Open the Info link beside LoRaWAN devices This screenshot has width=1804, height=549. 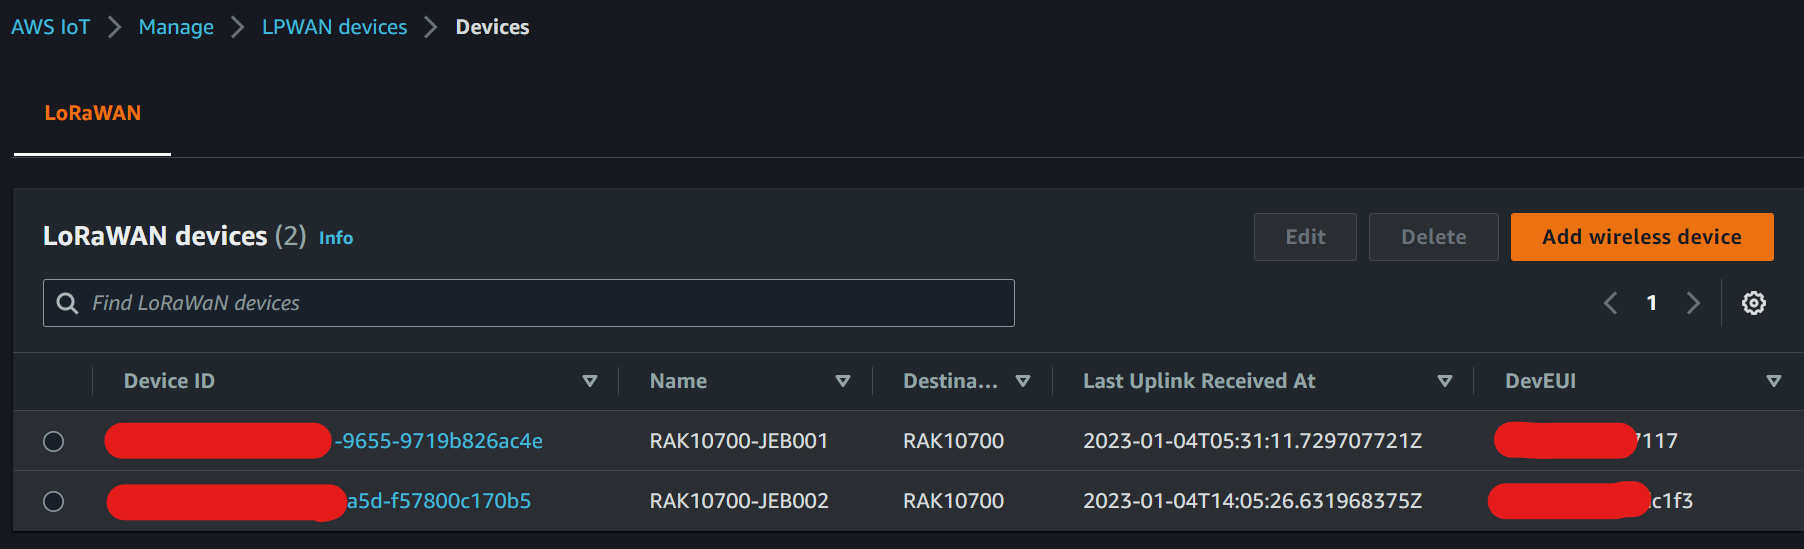tap(336, 238)
